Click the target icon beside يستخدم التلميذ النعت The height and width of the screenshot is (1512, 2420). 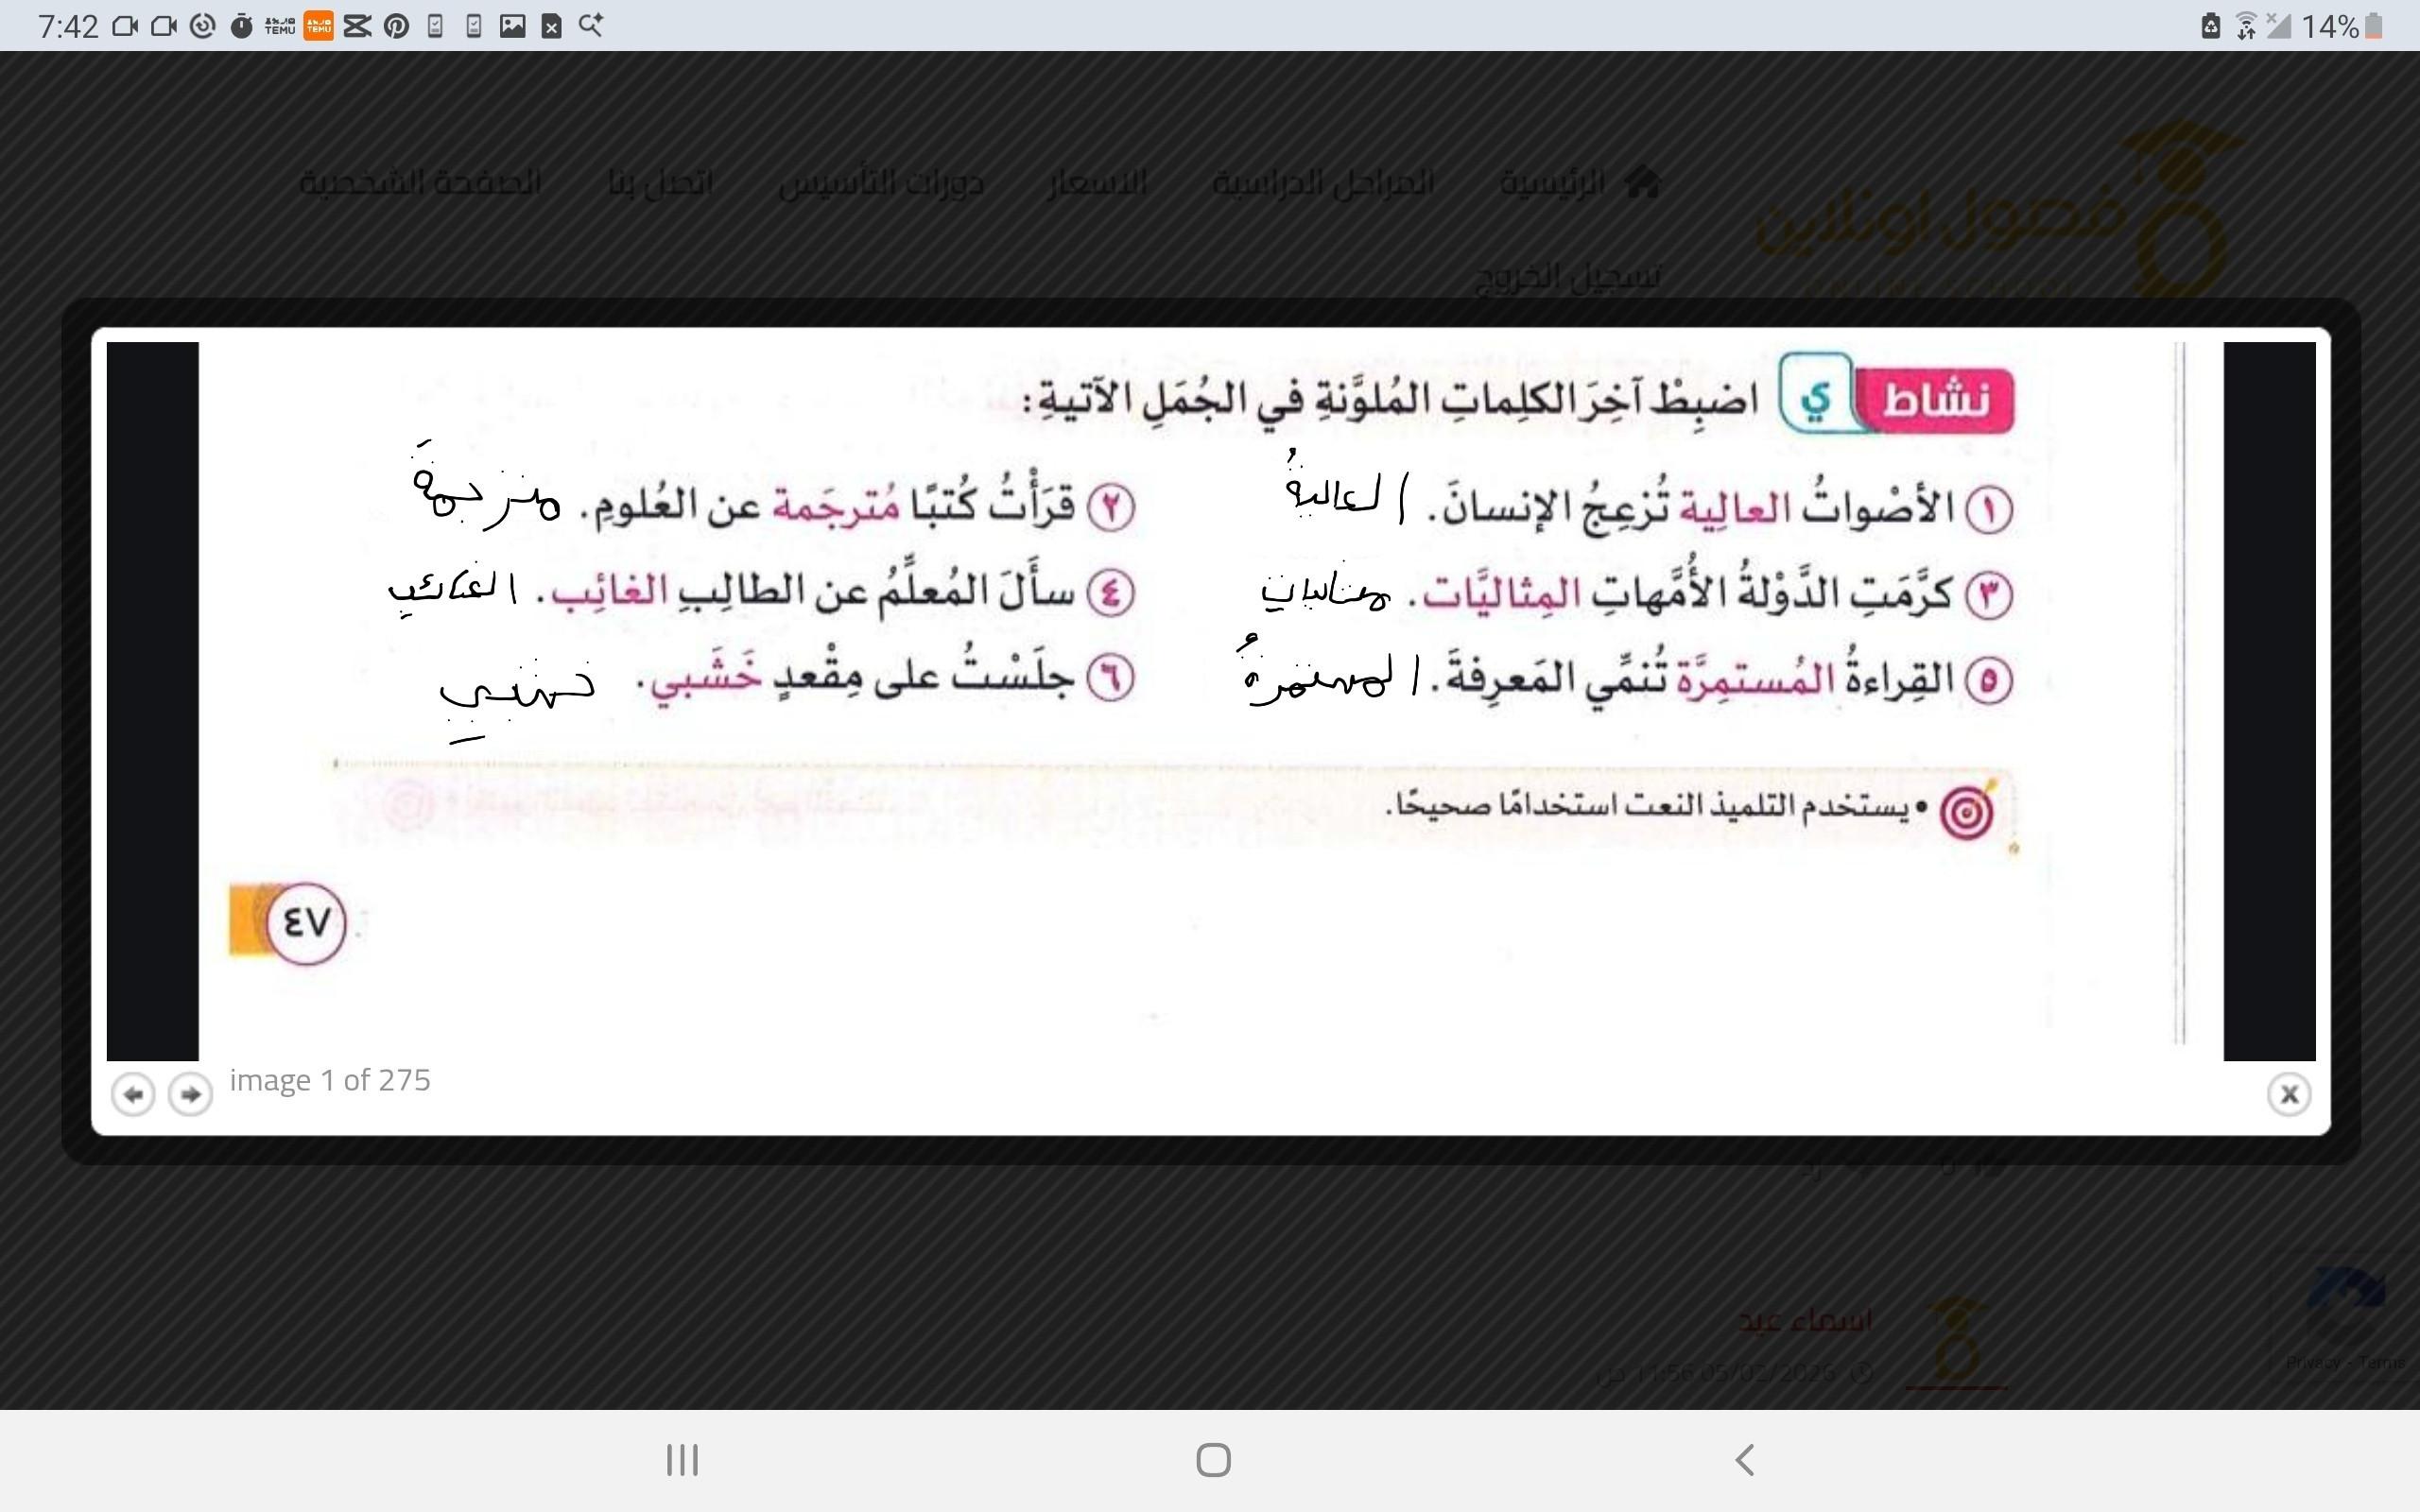point(1965,811)
